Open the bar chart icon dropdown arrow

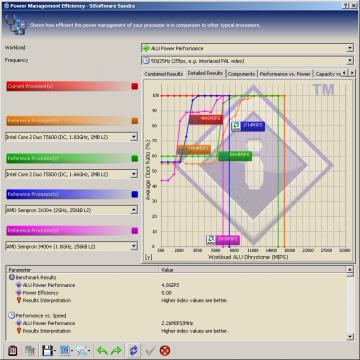coord(72,351)
